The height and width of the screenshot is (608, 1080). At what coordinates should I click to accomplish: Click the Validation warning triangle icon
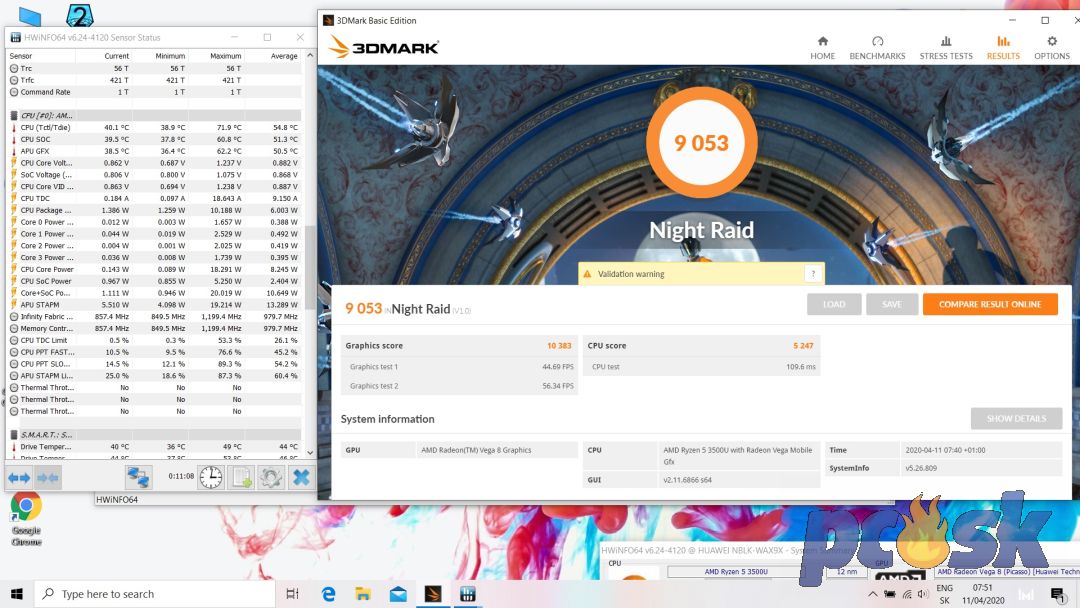pyautogui.click(x=587, y=274)
